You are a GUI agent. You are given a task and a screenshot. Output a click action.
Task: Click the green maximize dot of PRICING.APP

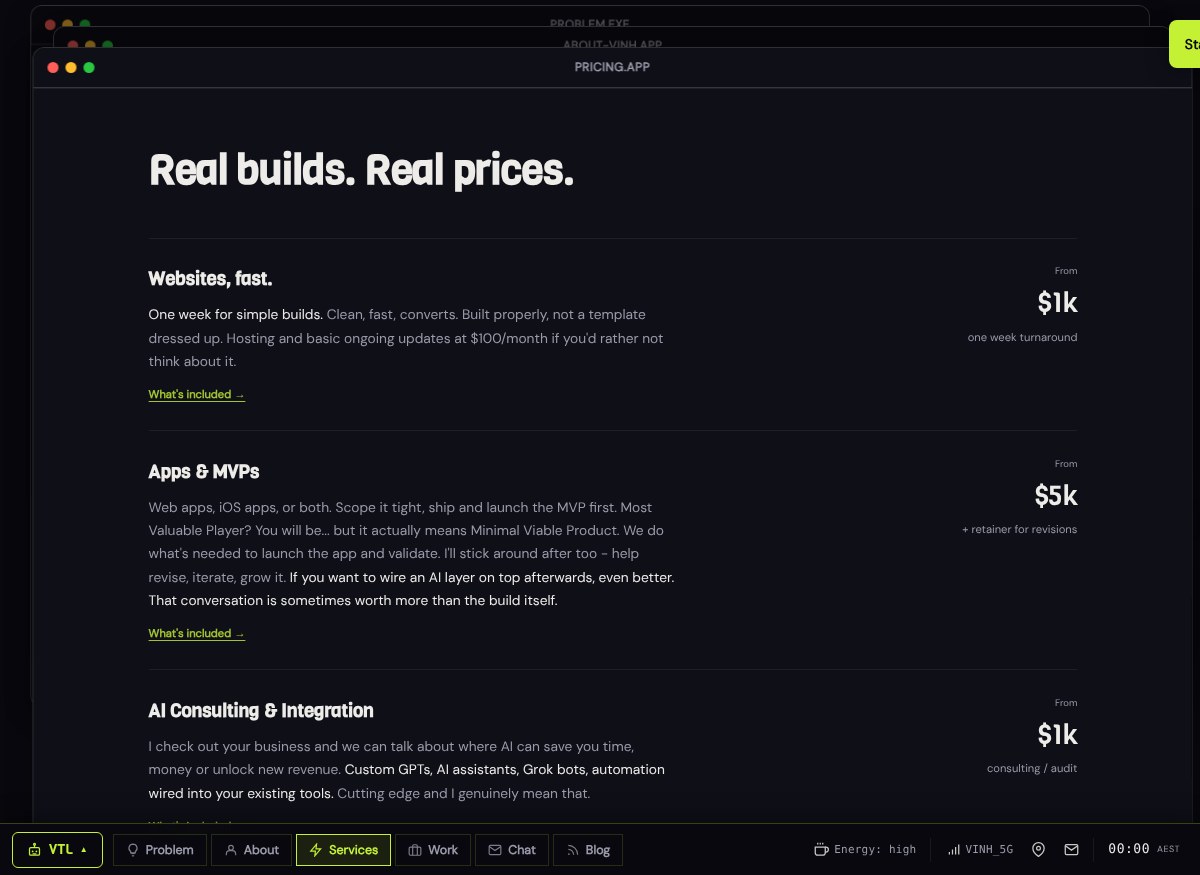click(x=89, y=67)
